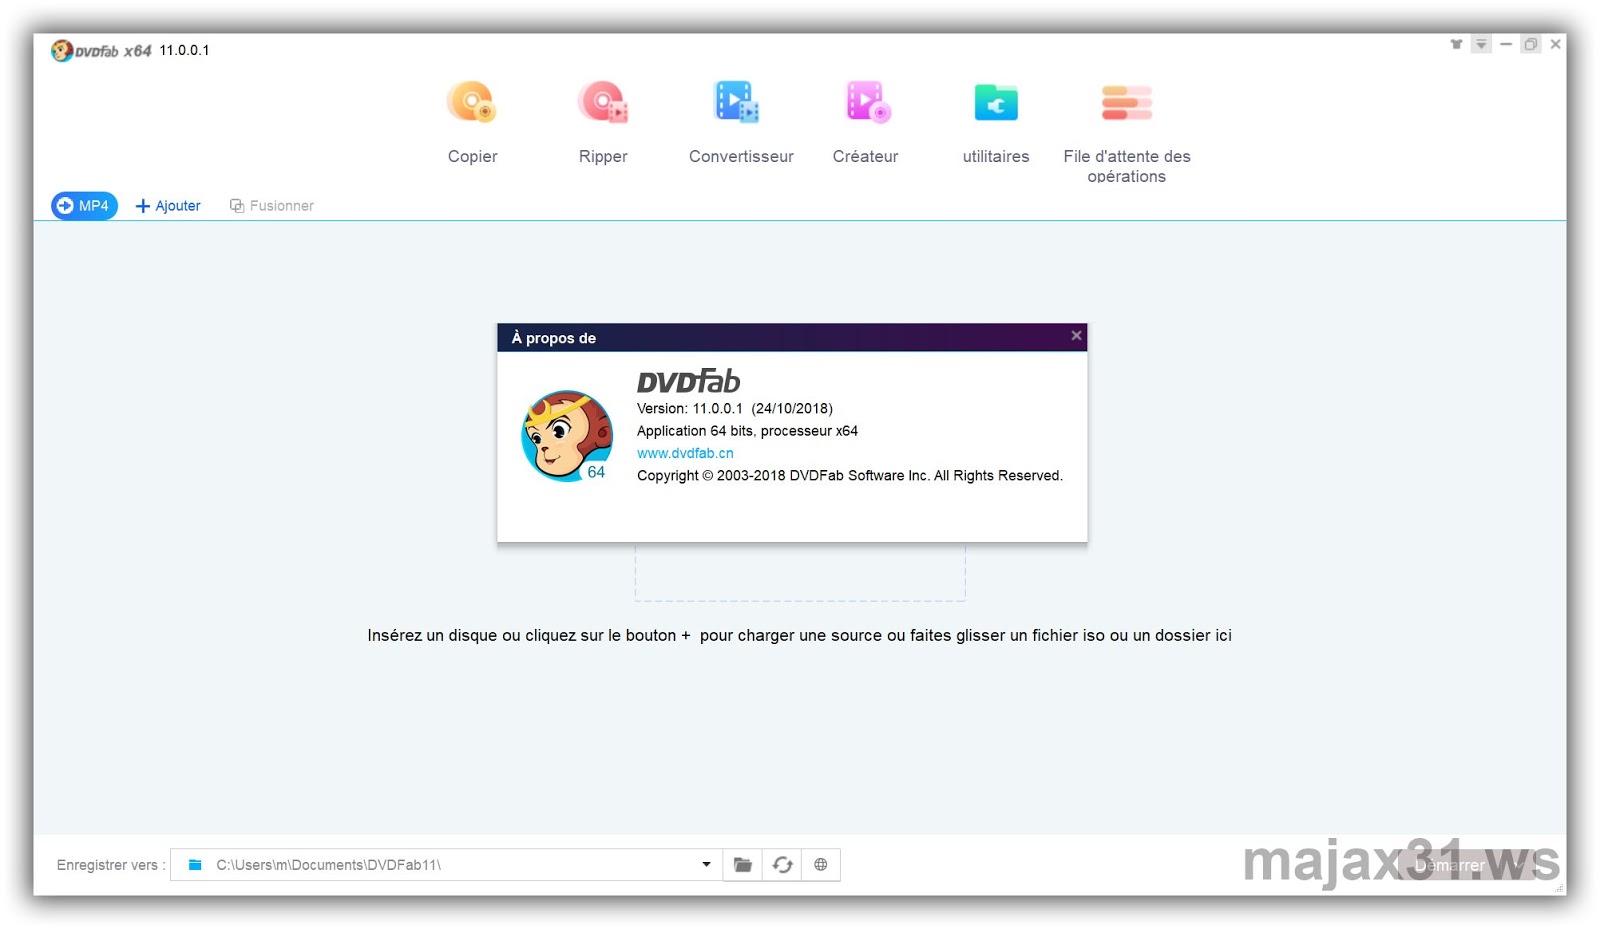
Task: Click the dashed drop zone area
Action: click(800, 572)
